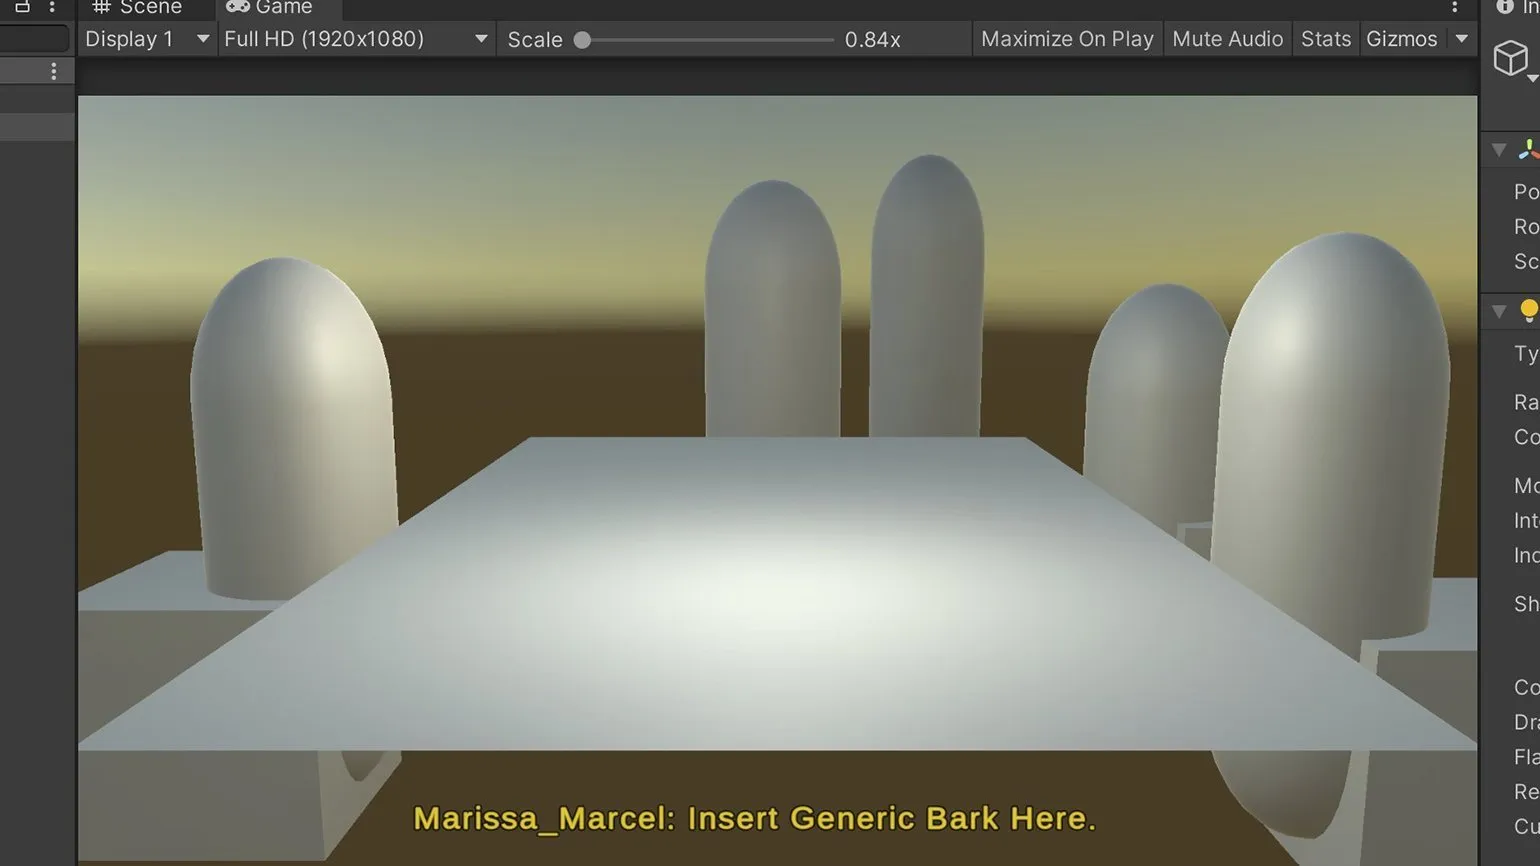
Task: Open the Display 1 dropdown
Action: tap(146, 39)
